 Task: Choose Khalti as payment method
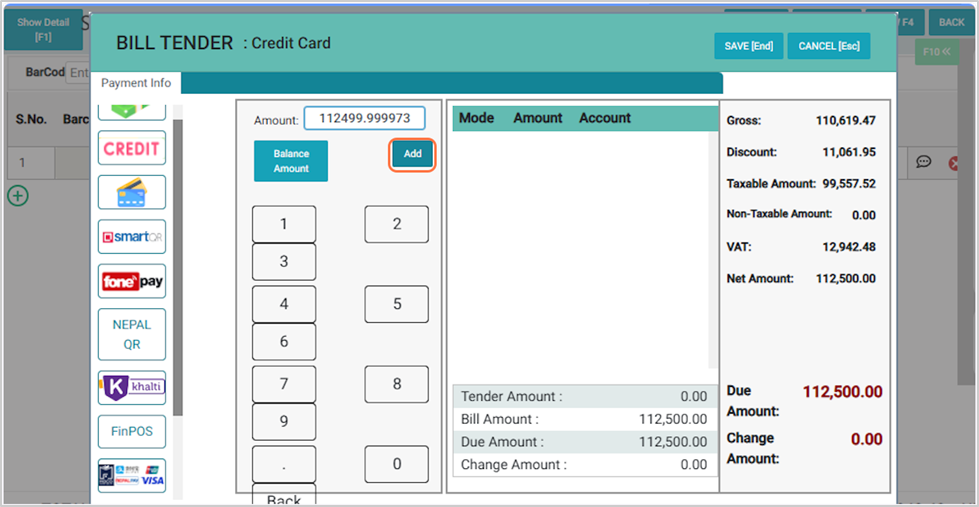132,387
